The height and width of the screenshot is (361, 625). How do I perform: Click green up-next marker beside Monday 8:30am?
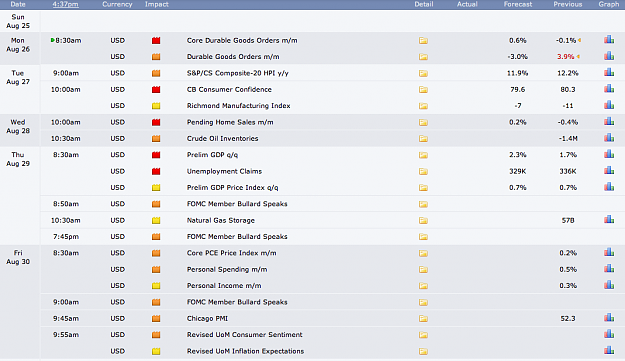click(x=53, y=40)
